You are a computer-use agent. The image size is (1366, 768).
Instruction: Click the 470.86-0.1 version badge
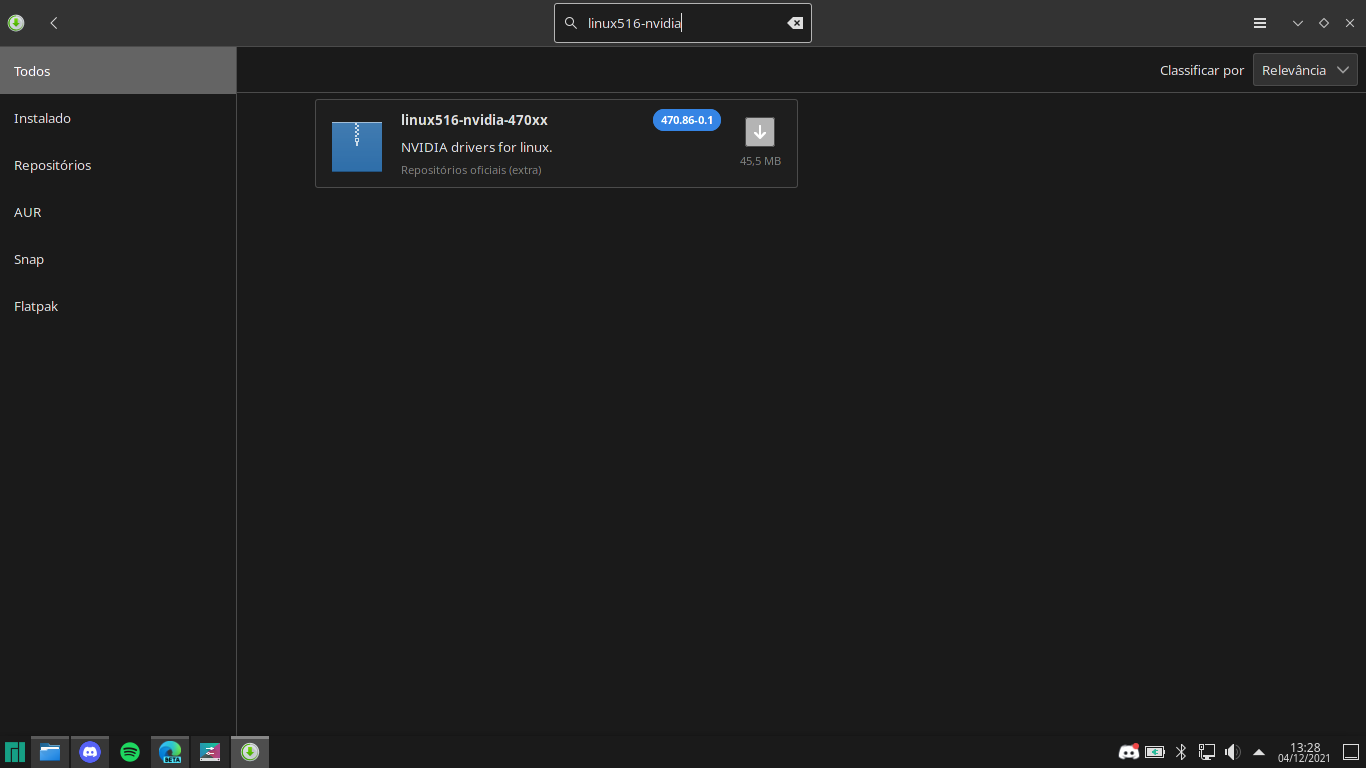687,120
